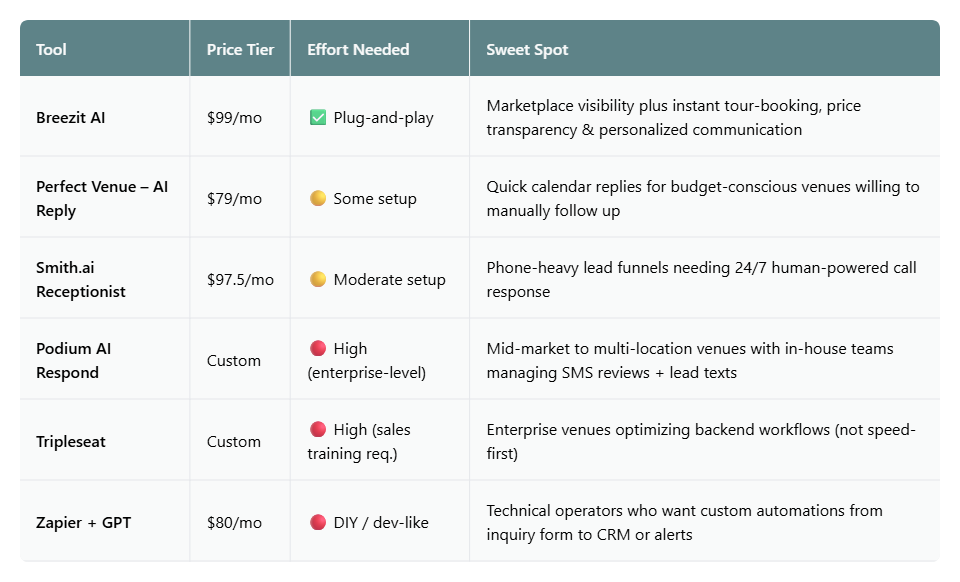Select the Tool column header
This screenshot has width=960, height=582.
point(51,50)
